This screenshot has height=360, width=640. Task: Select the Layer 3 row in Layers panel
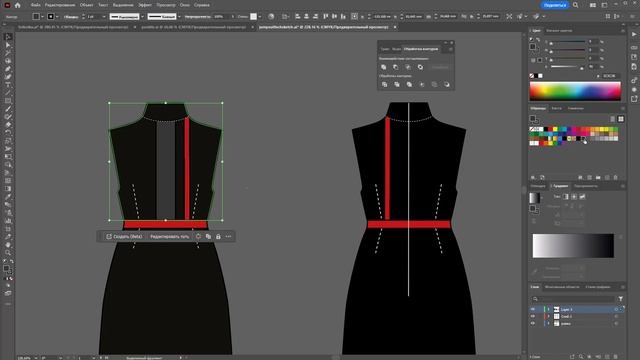point(576,309)
